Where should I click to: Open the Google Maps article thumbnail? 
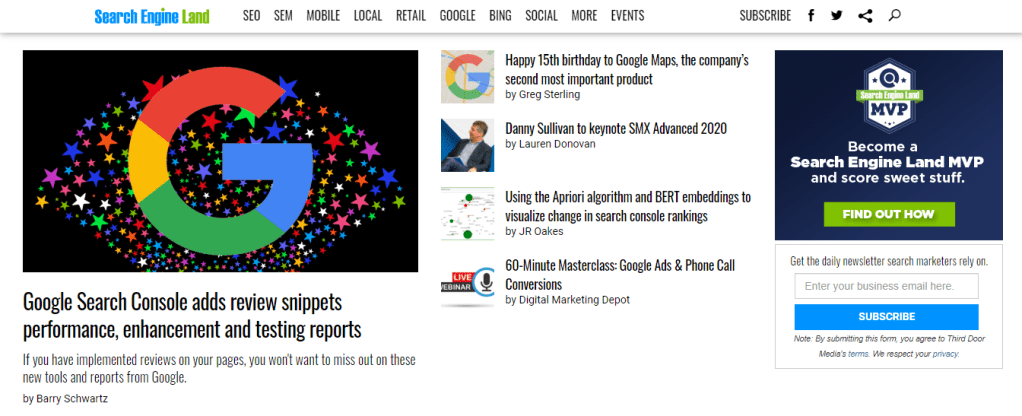pyautogui.click(x=467, y=77)
